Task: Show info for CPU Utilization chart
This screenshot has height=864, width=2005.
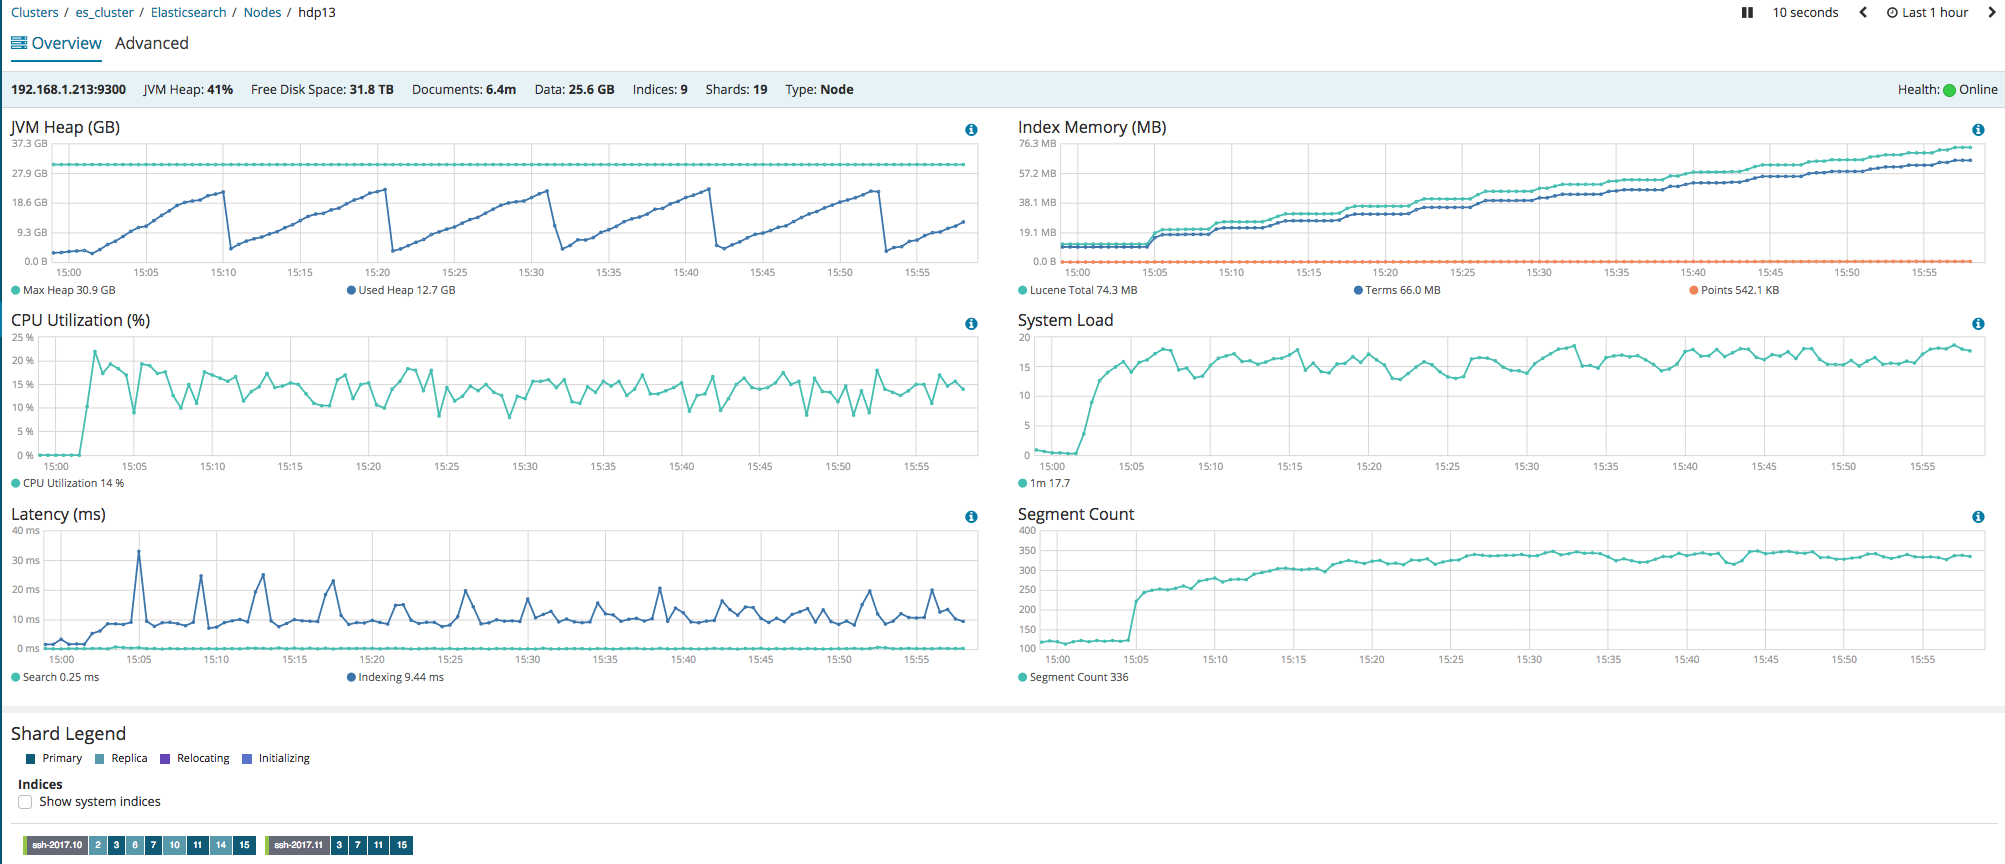Action: tap(971, 324)
